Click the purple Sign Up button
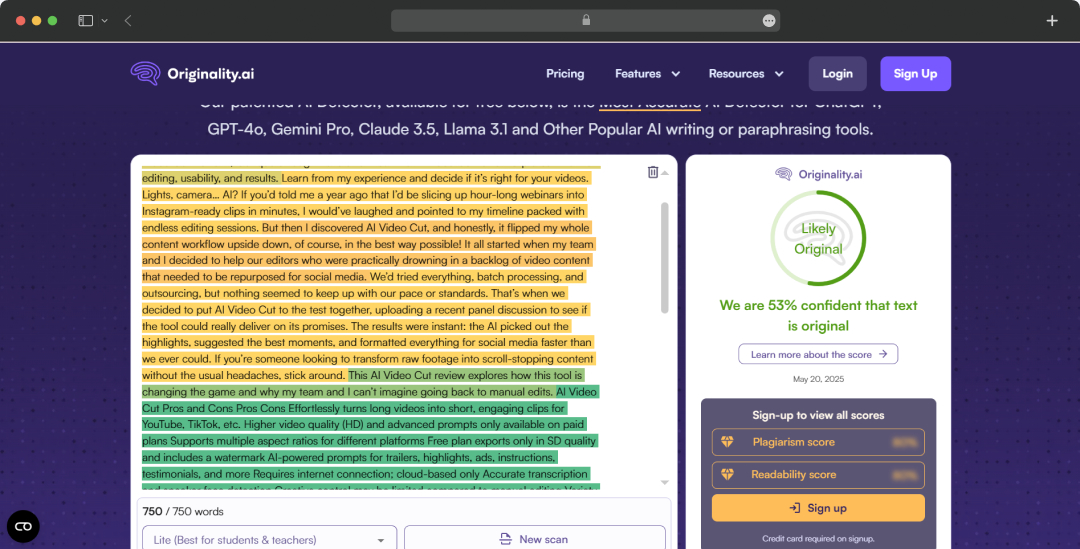1080x549 pixels. click(915, 74)
